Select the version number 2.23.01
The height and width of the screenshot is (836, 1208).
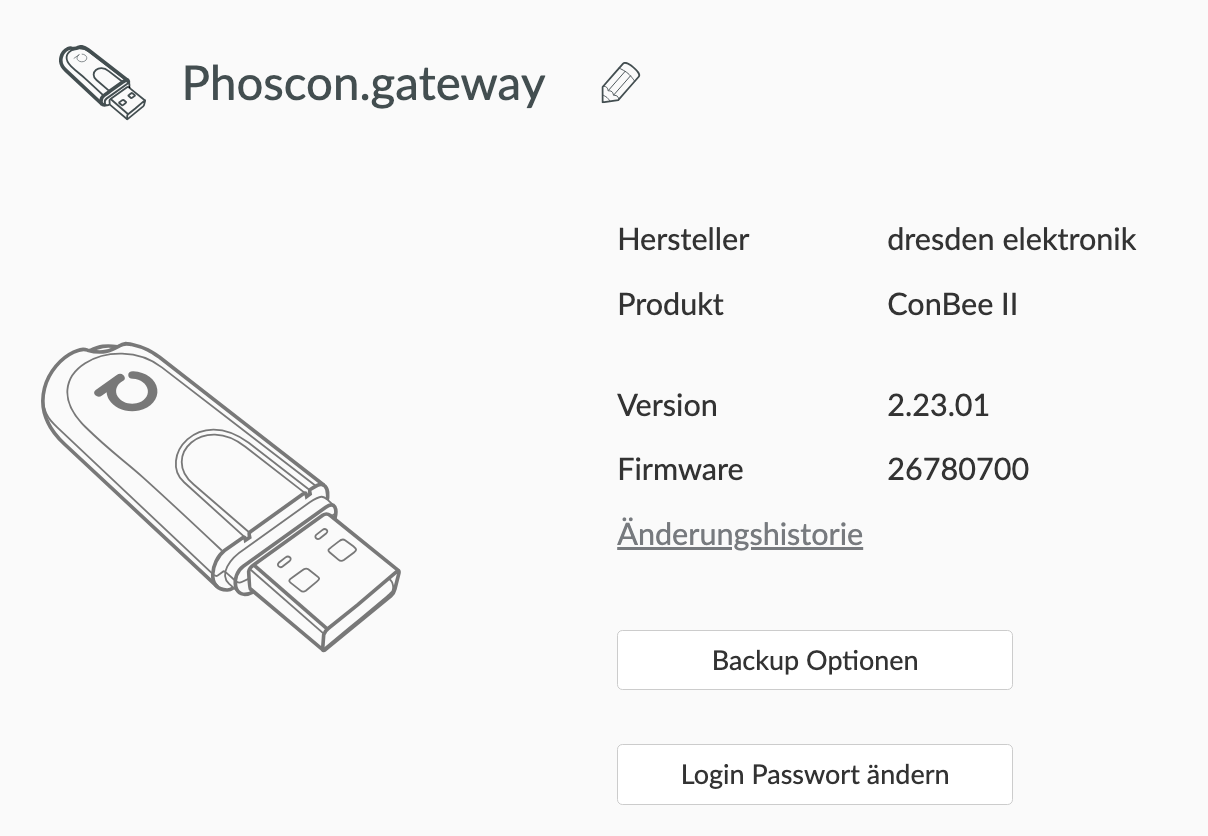(x=937, y=405)
